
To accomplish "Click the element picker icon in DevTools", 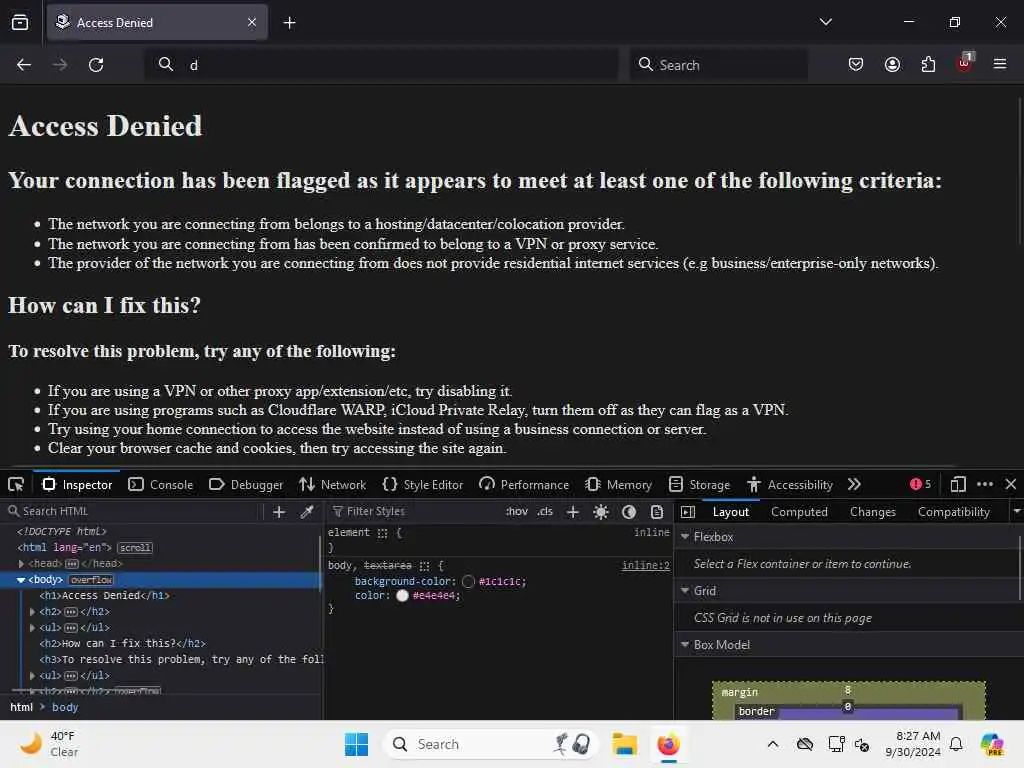I will click(x=16, y=485).
